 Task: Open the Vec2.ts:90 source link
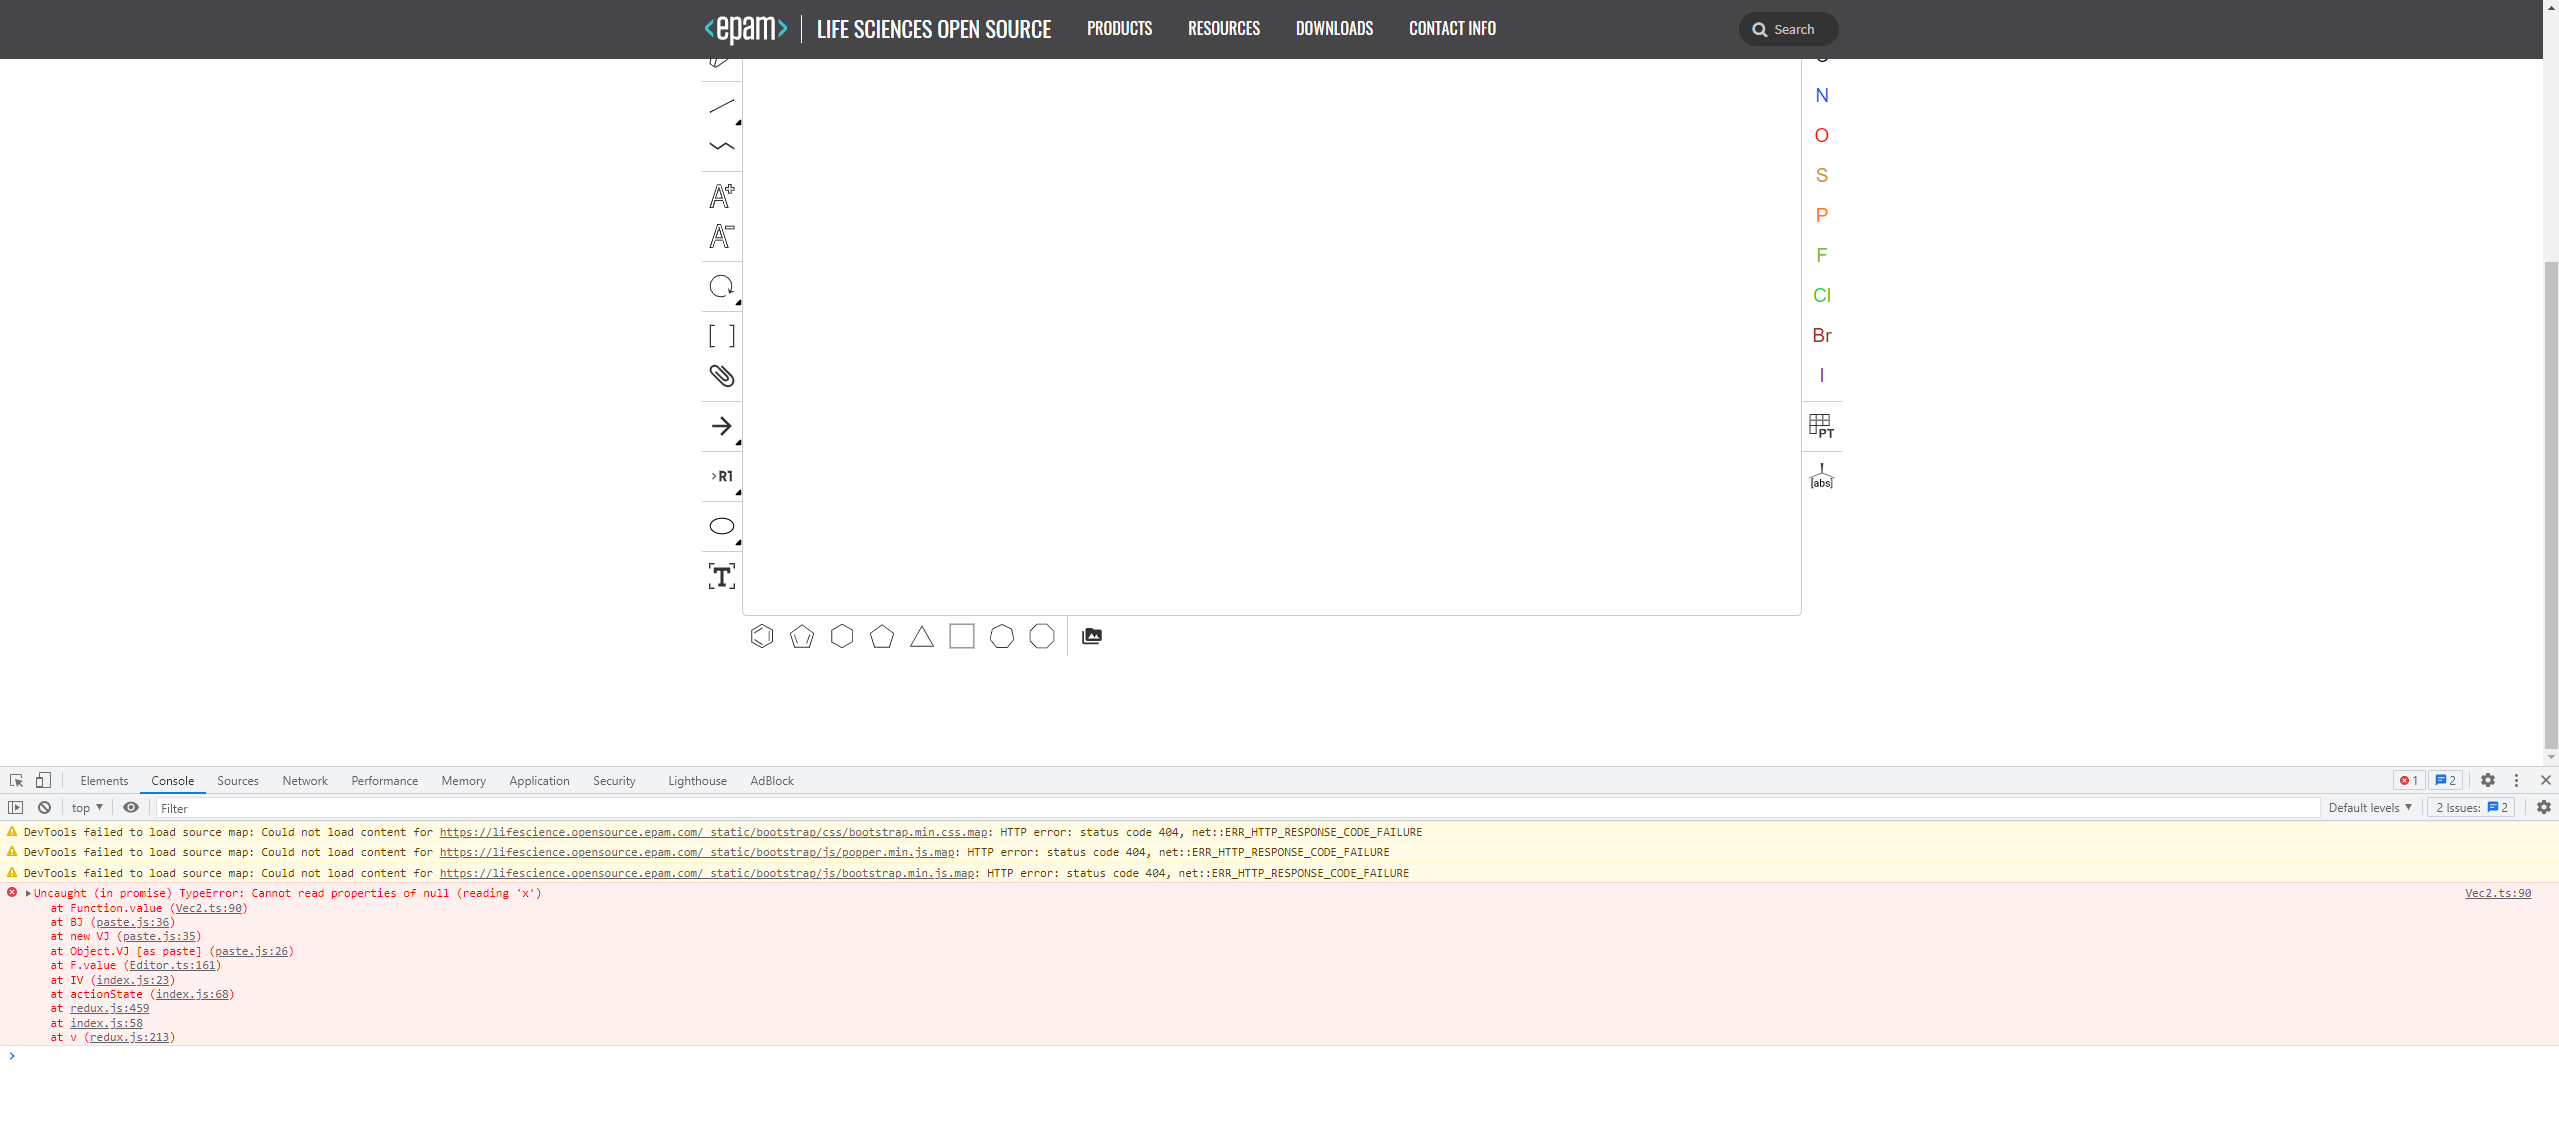point(2497,893)
